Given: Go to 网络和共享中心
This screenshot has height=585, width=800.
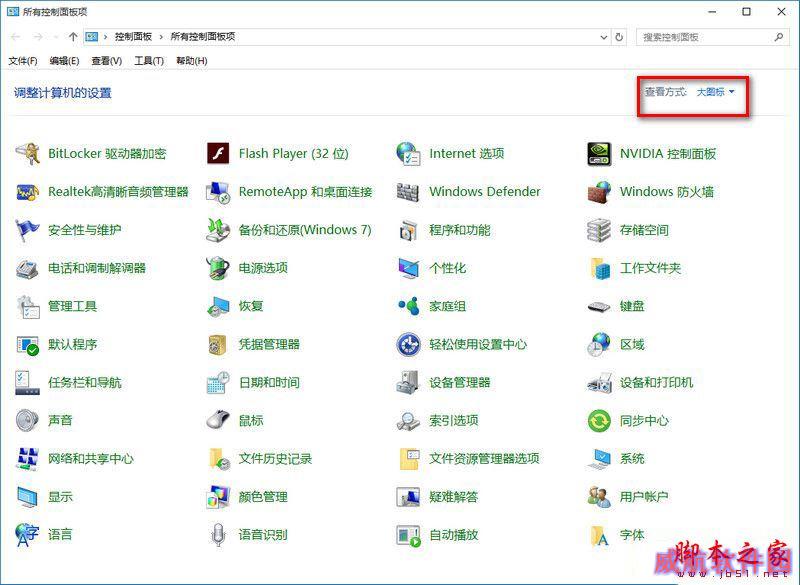Looking at the screenshot, I should pyautogui.click(x=91, y=459).
